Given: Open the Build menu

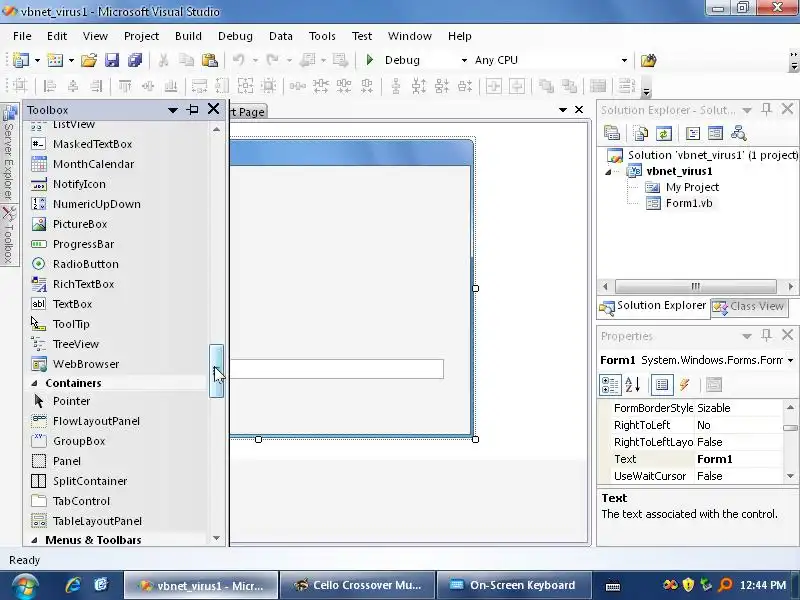Looking at the screenshot, I should 188,36.
